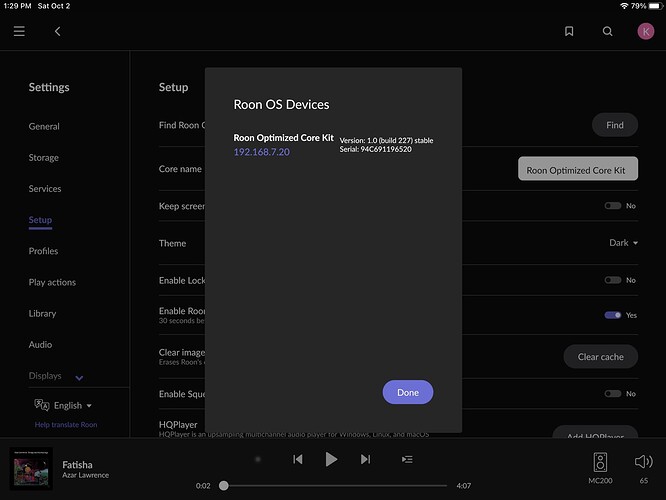
Task: Go back with the back arrow
Action: click(57, 31)
